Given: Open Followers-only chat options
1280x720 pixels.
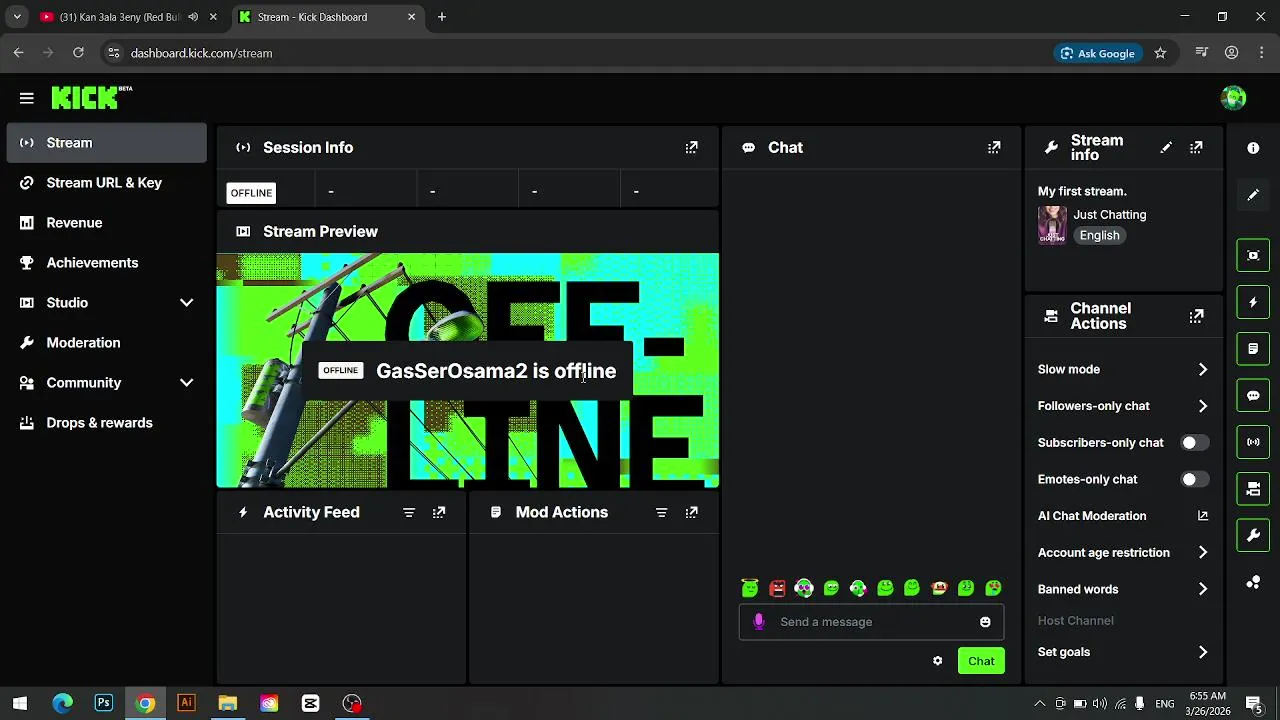Looking at the screenshot, I should coord(1123,406).
